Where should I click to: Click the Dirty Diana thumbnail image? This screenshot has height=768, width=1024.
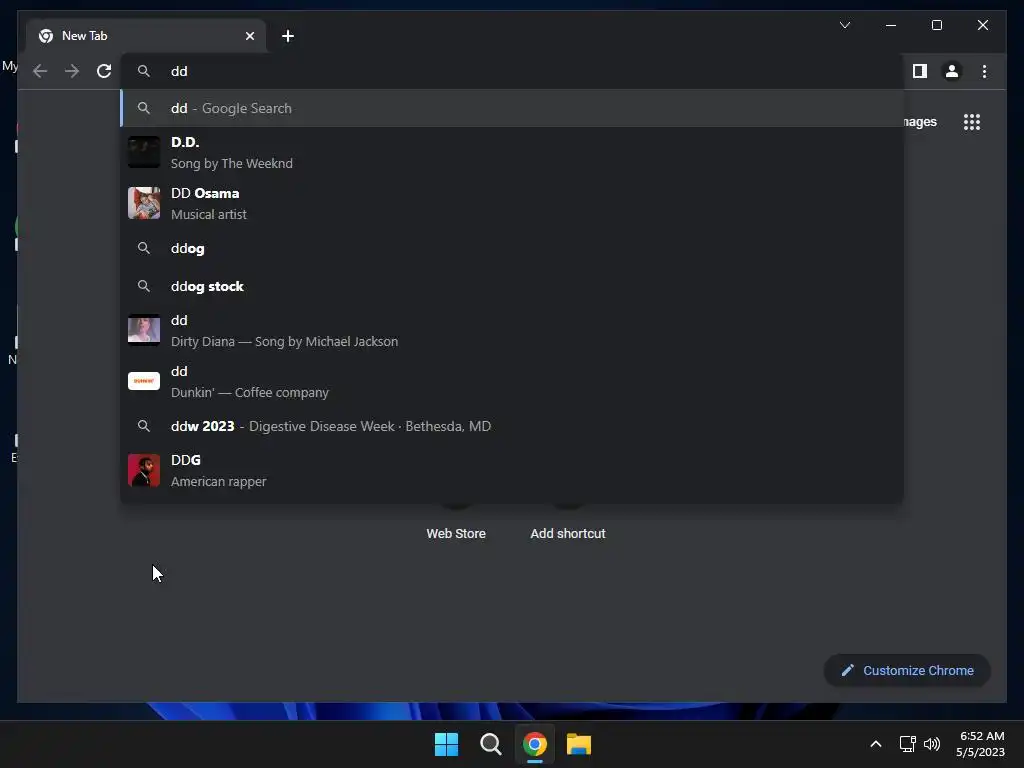144,330
